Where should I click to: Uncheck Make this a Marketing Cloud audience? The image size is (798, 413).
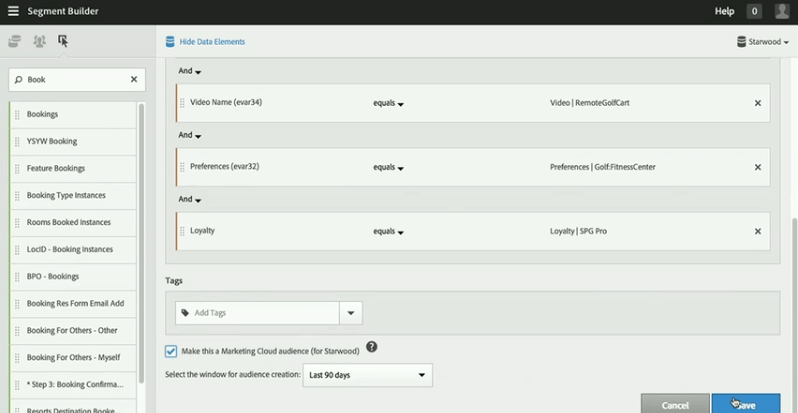(171, 351)
